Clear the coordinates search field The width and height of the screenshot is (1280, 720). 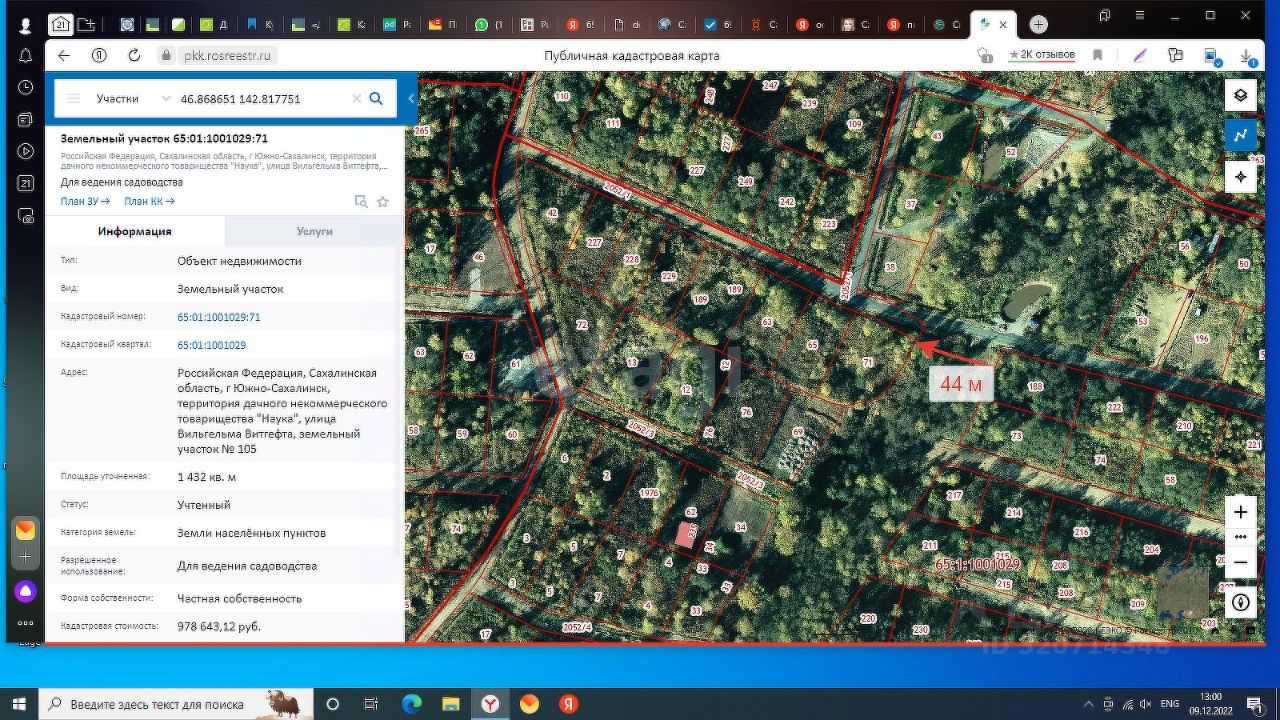point(356,99)
